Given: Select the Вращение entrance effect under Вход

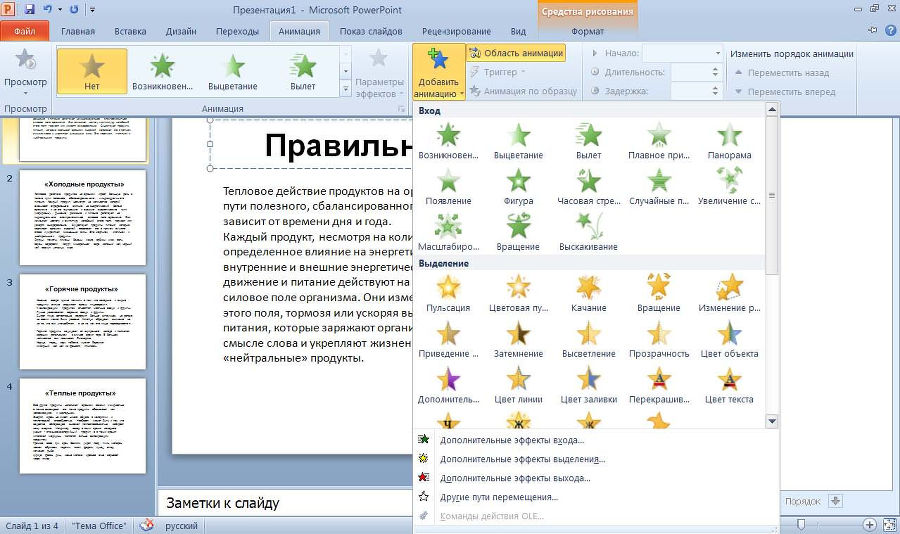Looking at the screenshot, I should tap(518, 233).
